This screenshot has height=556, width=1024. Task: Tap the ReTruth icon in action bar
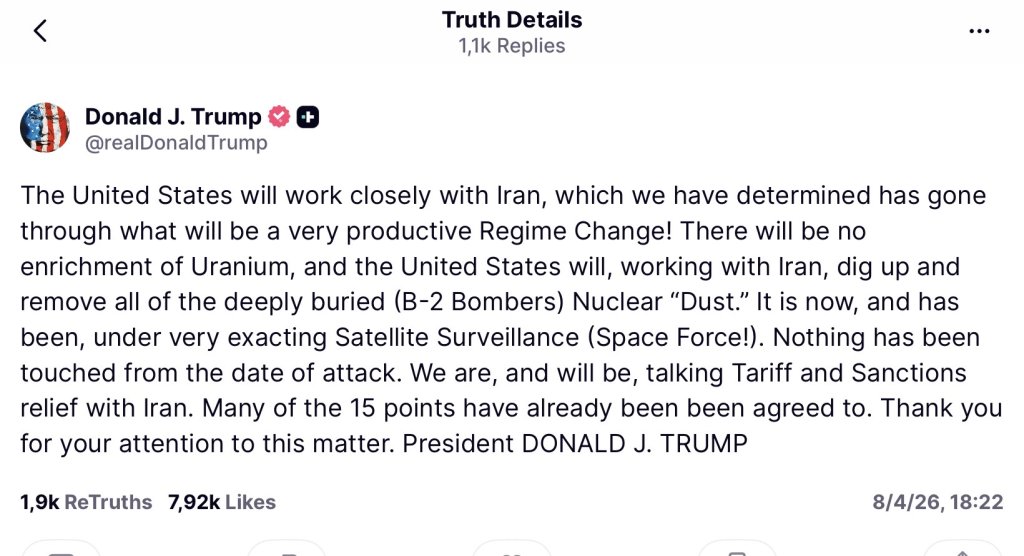click(x=286, y=551)
